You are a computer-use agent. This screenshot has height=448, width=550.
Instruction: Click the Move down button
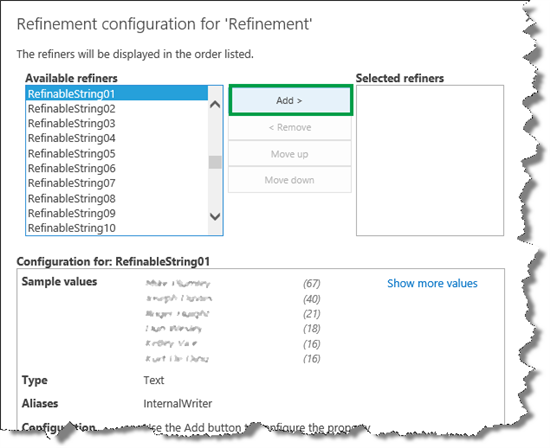coord(290,180)
